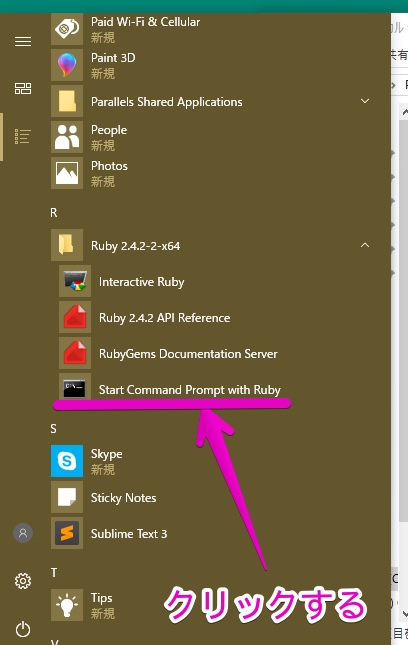Screen dimensions: 408x645
Task: Launch the Skype icon
Action: coord(67,461)
